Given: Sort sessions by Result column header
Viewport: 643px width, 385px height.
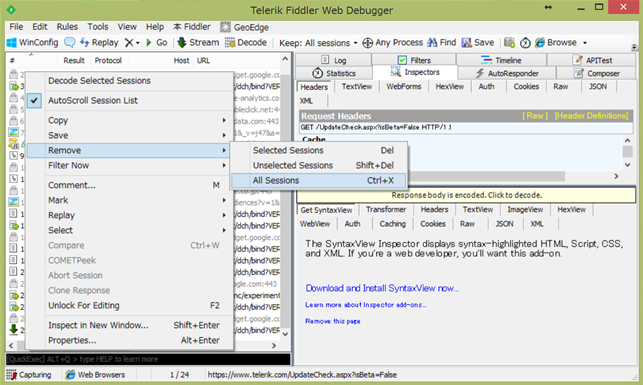Looking at the screenshot, I should click(x=74, y=61).
